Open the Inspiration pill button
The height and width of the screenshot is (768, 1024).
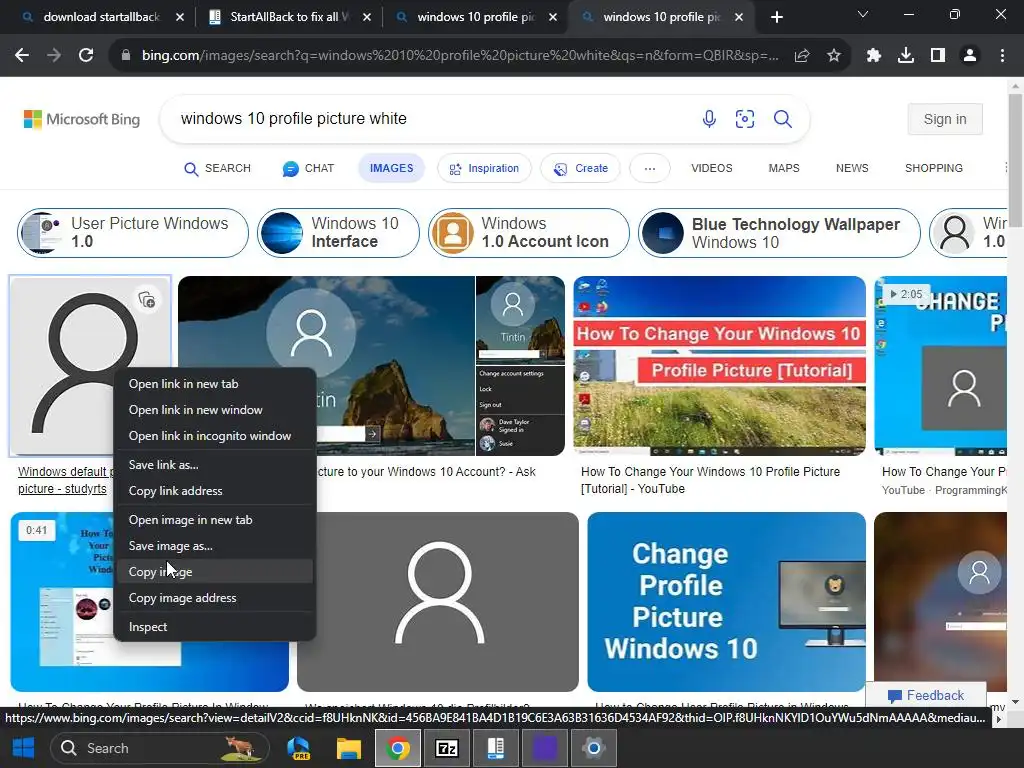(484, 168)
